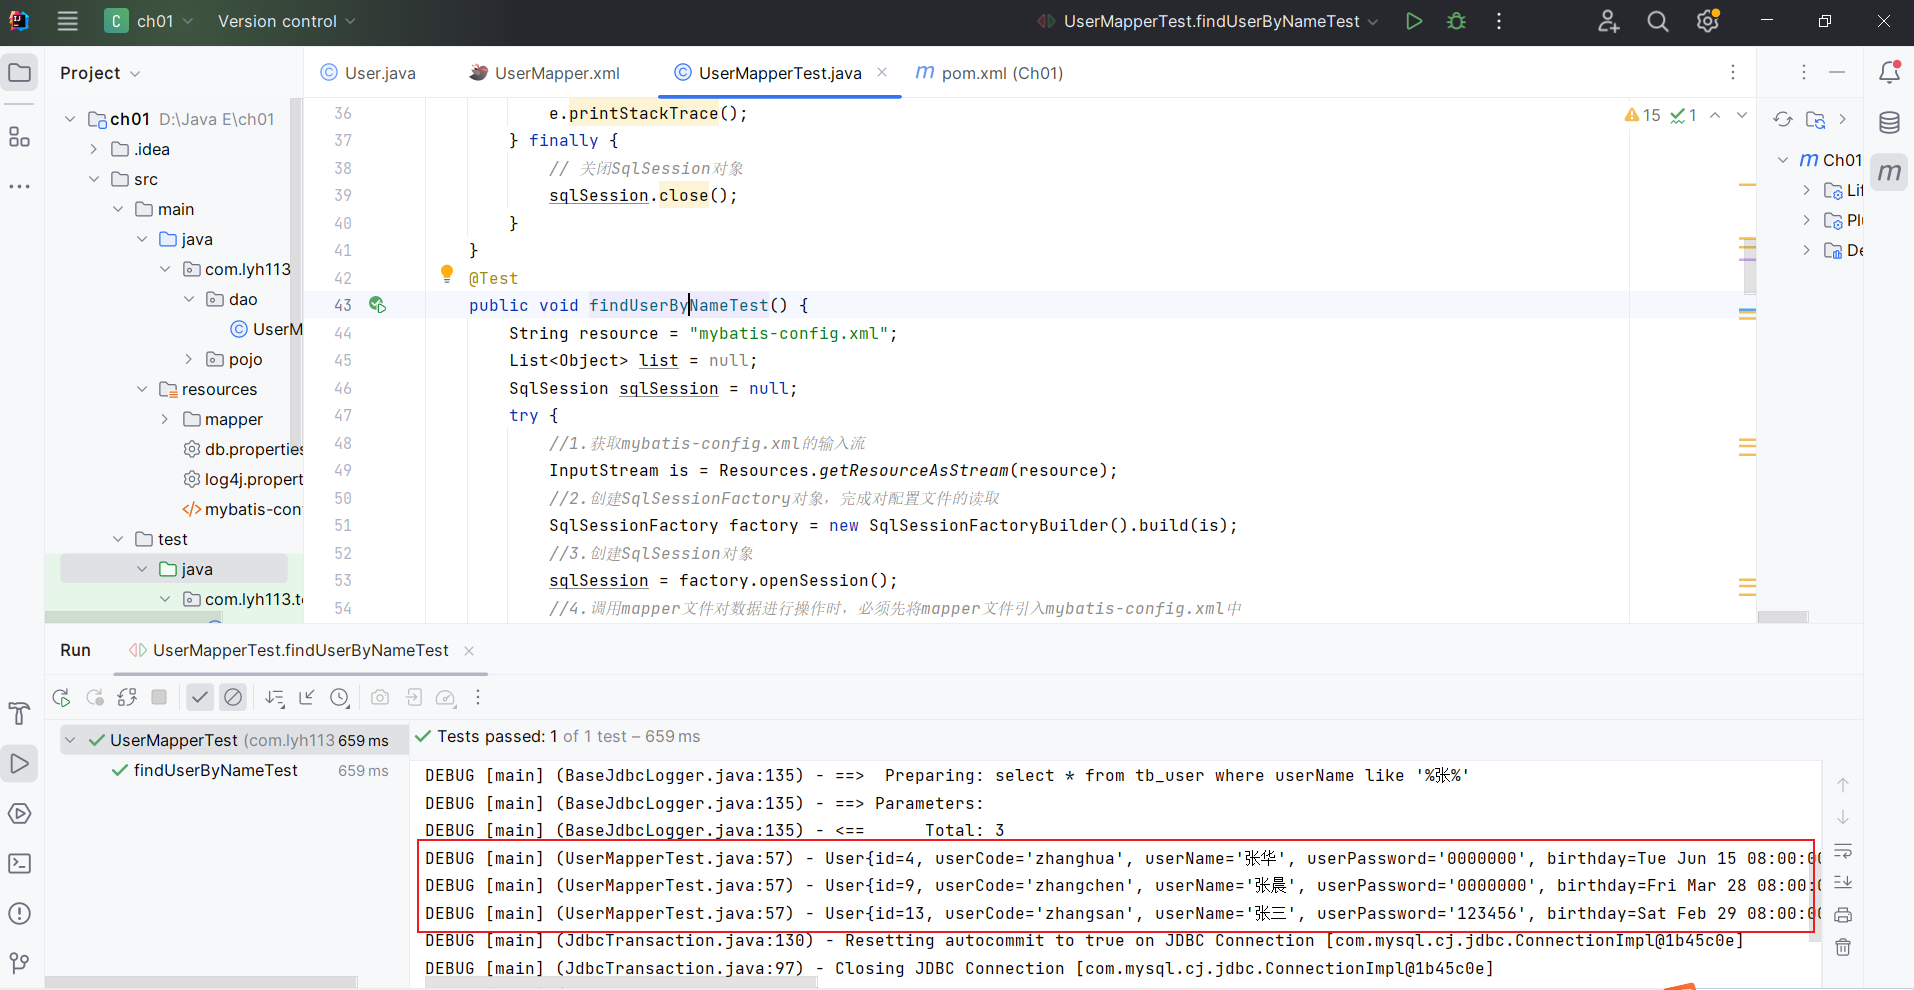Switch to the pom.xml (Ch01) tab
The width and height of the screenshot is (1914, 990).
coord(990,73)
